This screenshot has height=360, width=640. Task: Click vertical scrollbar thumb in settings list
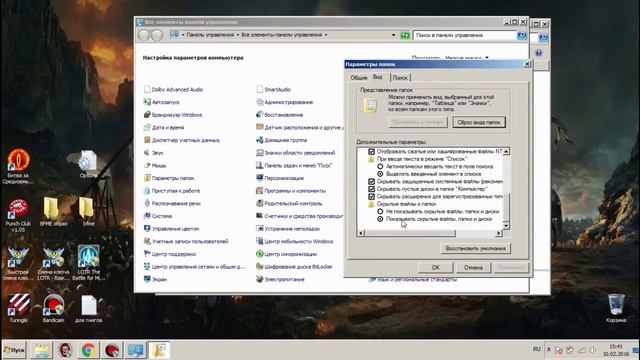pos(506,207)
